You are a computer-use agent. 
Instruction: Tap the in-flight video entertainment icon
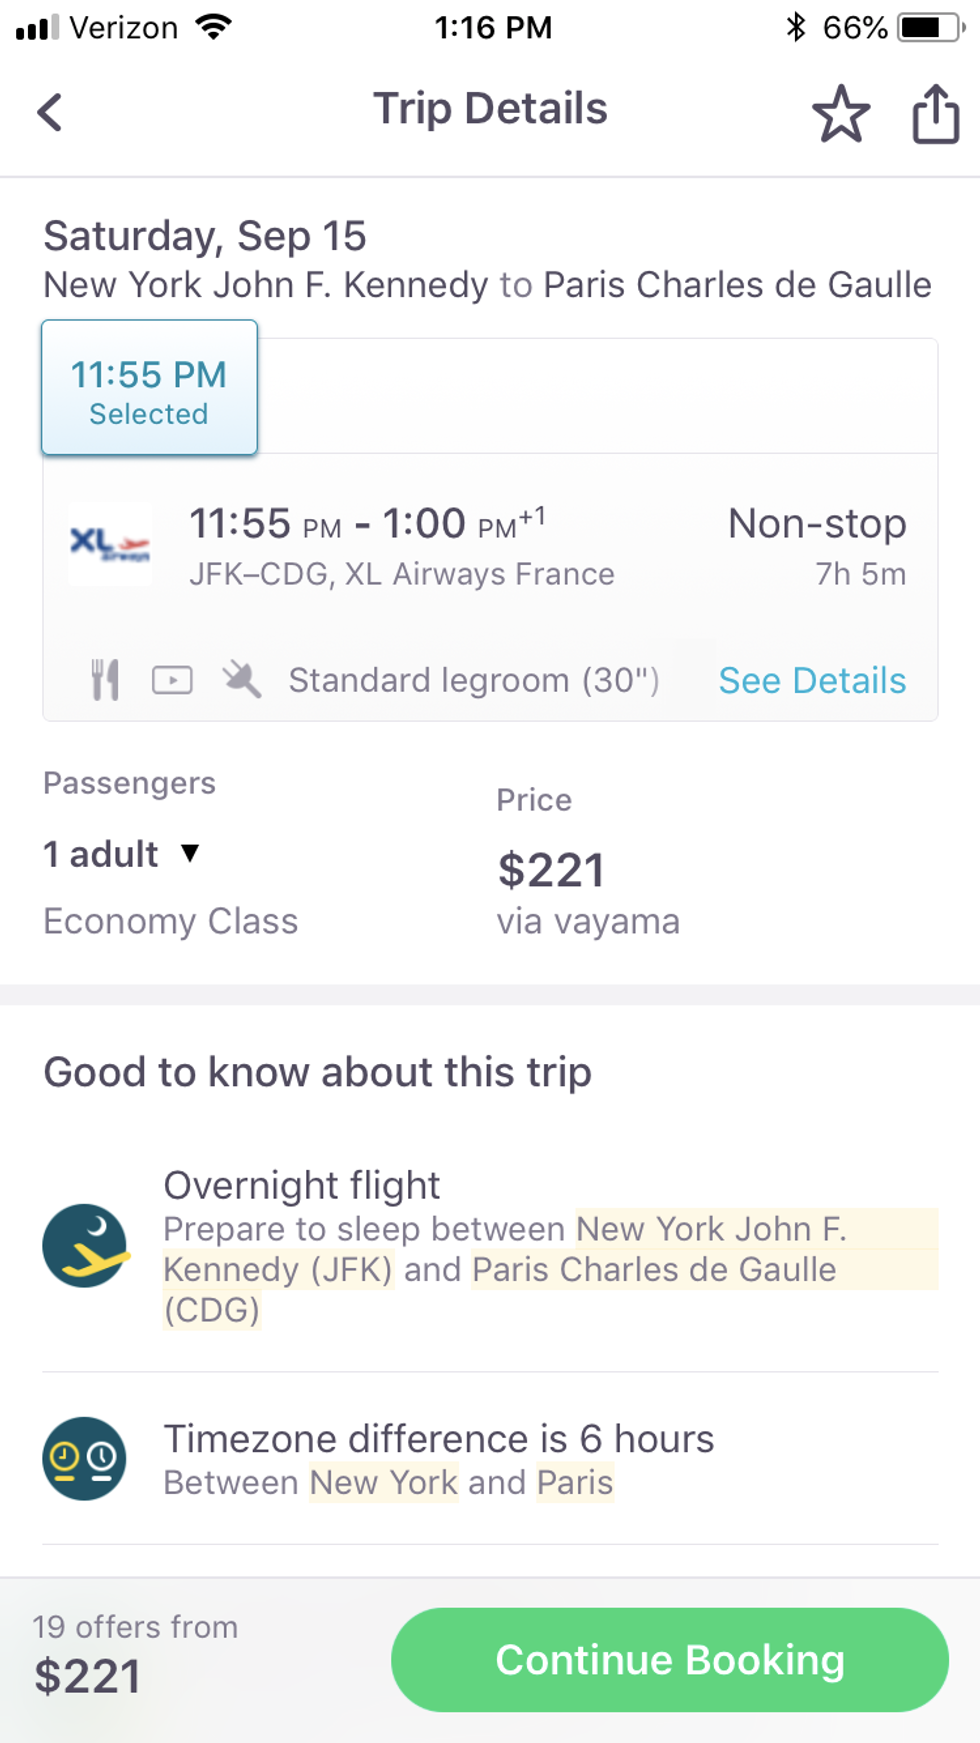click(x=172, y=680)
